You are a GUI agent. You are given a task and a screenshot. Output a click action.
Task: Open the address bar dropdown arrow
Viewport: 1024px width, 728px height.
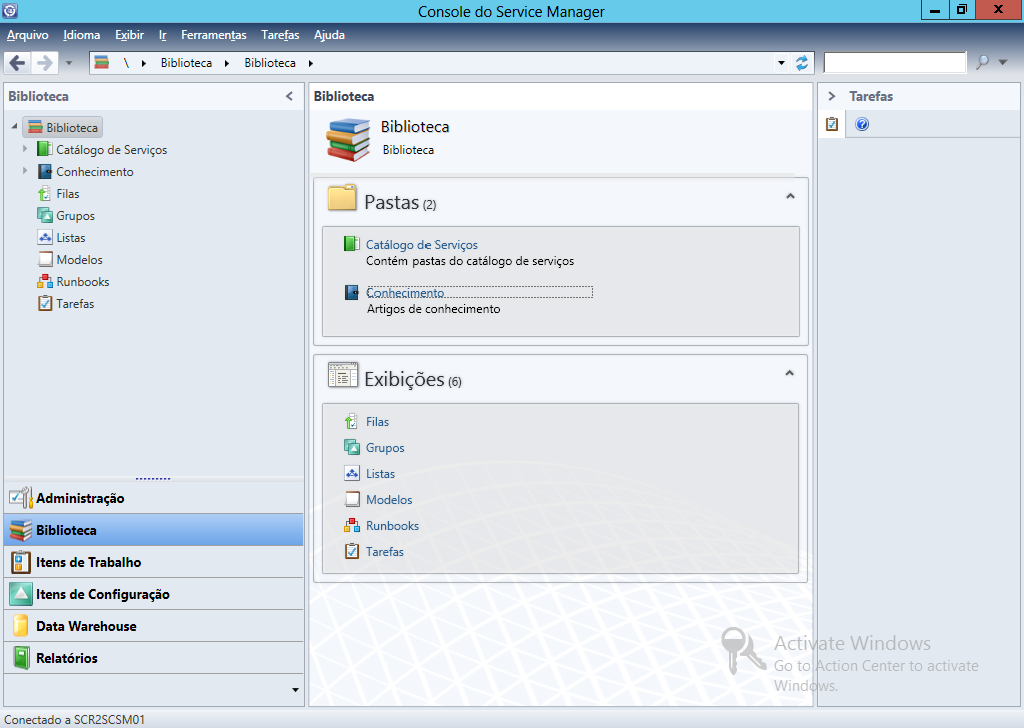coord(781,63)
